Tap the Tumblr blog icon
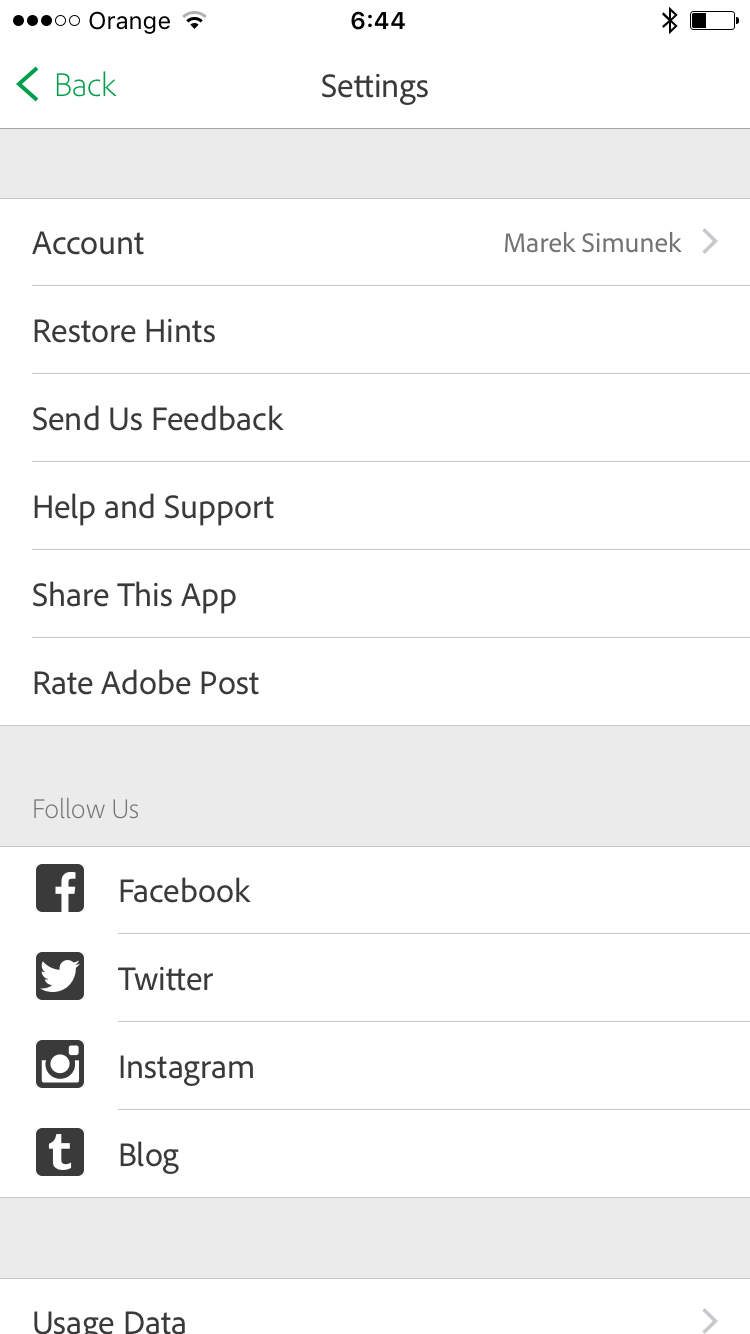750x1334 pixels. tap(60, 1153)
